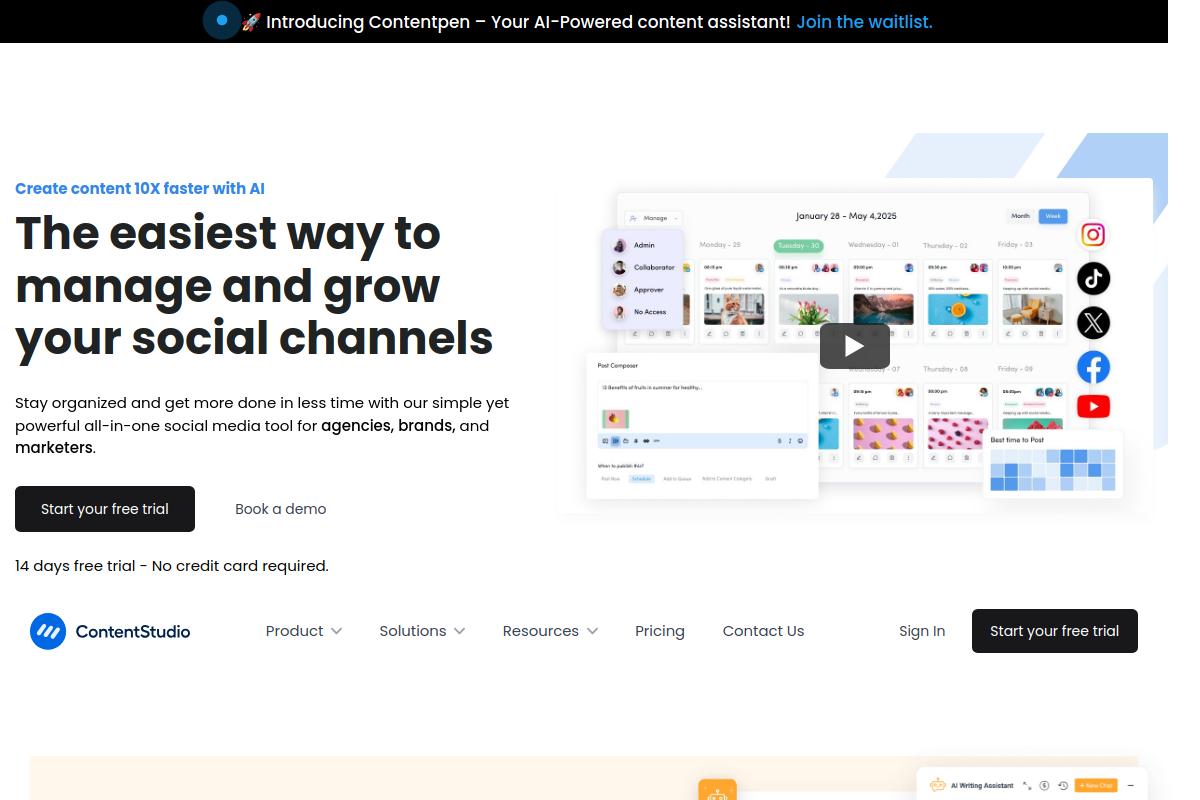The width and height of the screenshot is (1200, 800).
Task: Click the YouTube icon beside the calendar
Action: click(x=1093, y=406)
